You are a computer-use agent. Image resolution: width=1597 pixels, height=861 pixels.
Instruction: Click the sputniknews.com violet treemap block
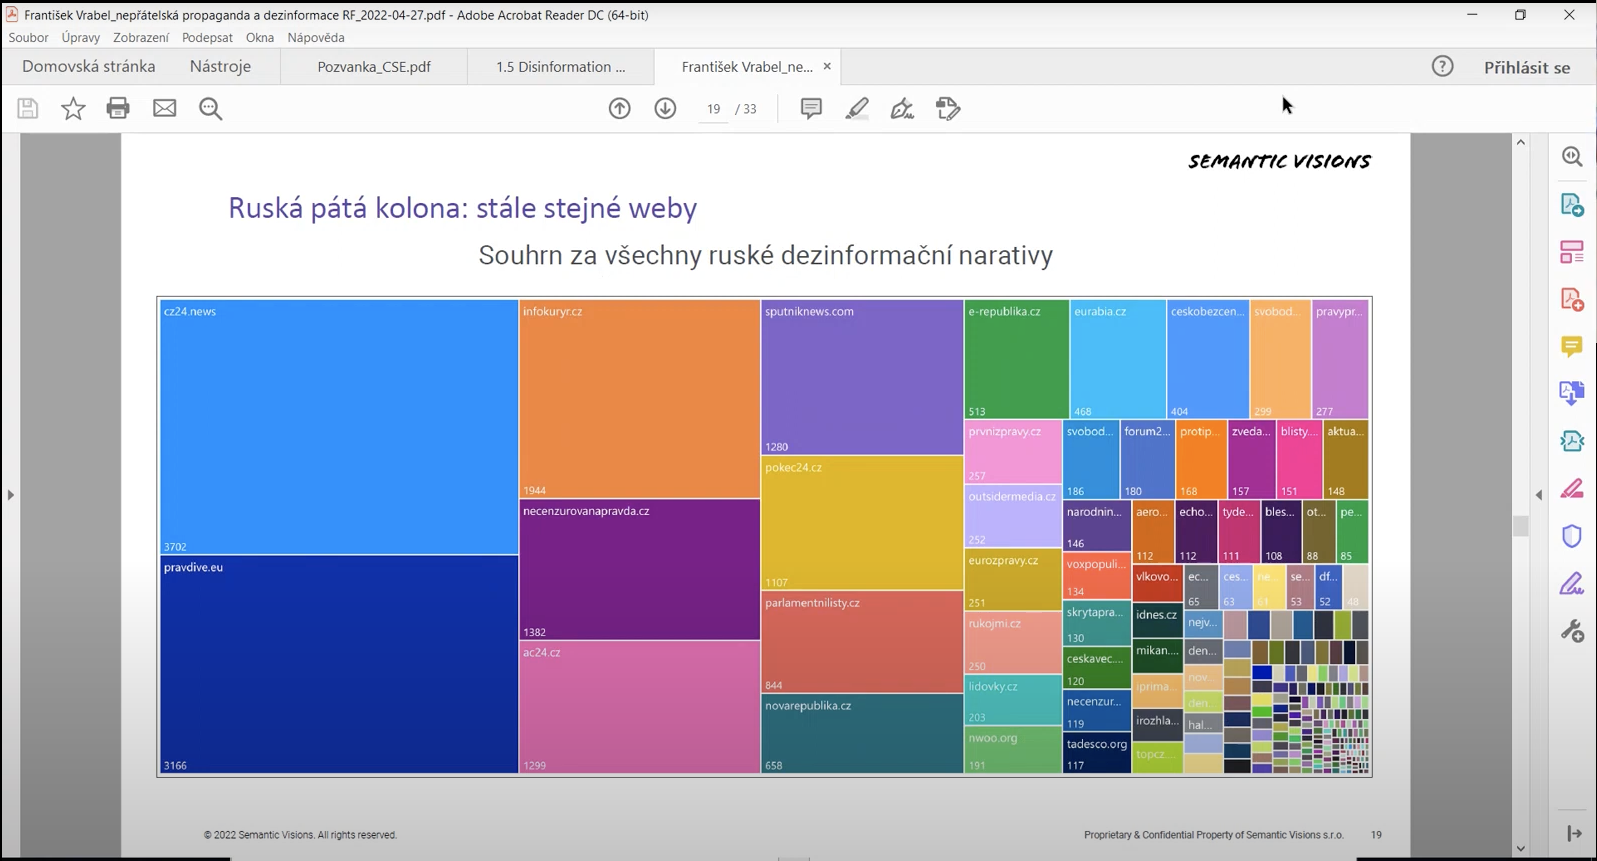tap(862, 378)
